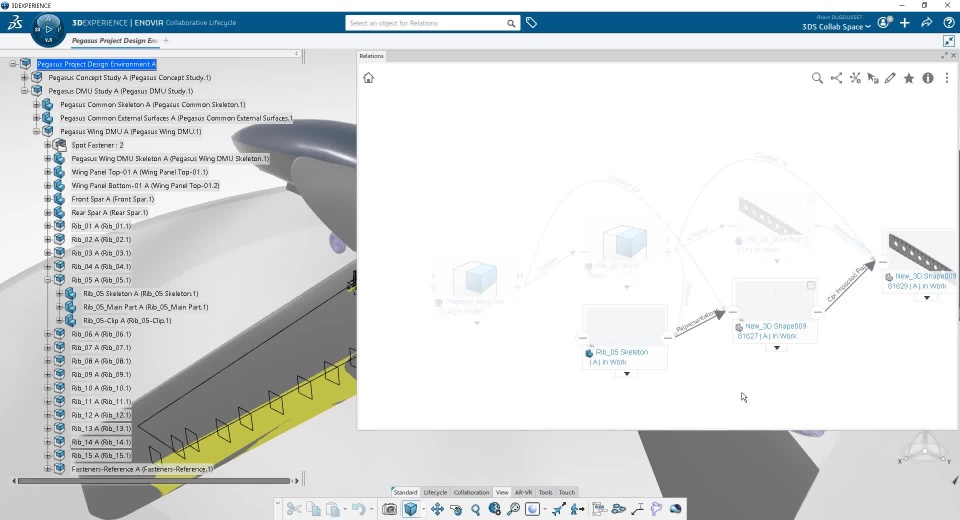The image size is (960, 520).
Task: Switch to the Lifecycle toolbar tab
Action: coord(435,492)
